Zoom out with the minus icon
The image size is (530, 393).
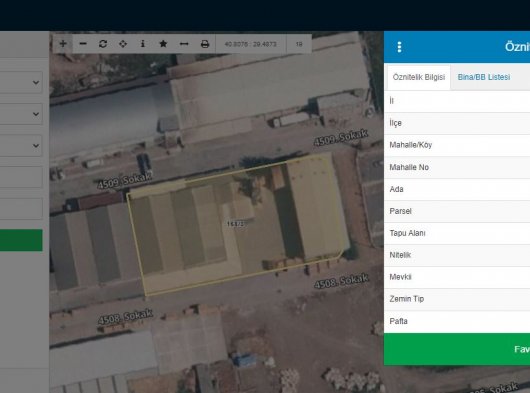point(83,44)
